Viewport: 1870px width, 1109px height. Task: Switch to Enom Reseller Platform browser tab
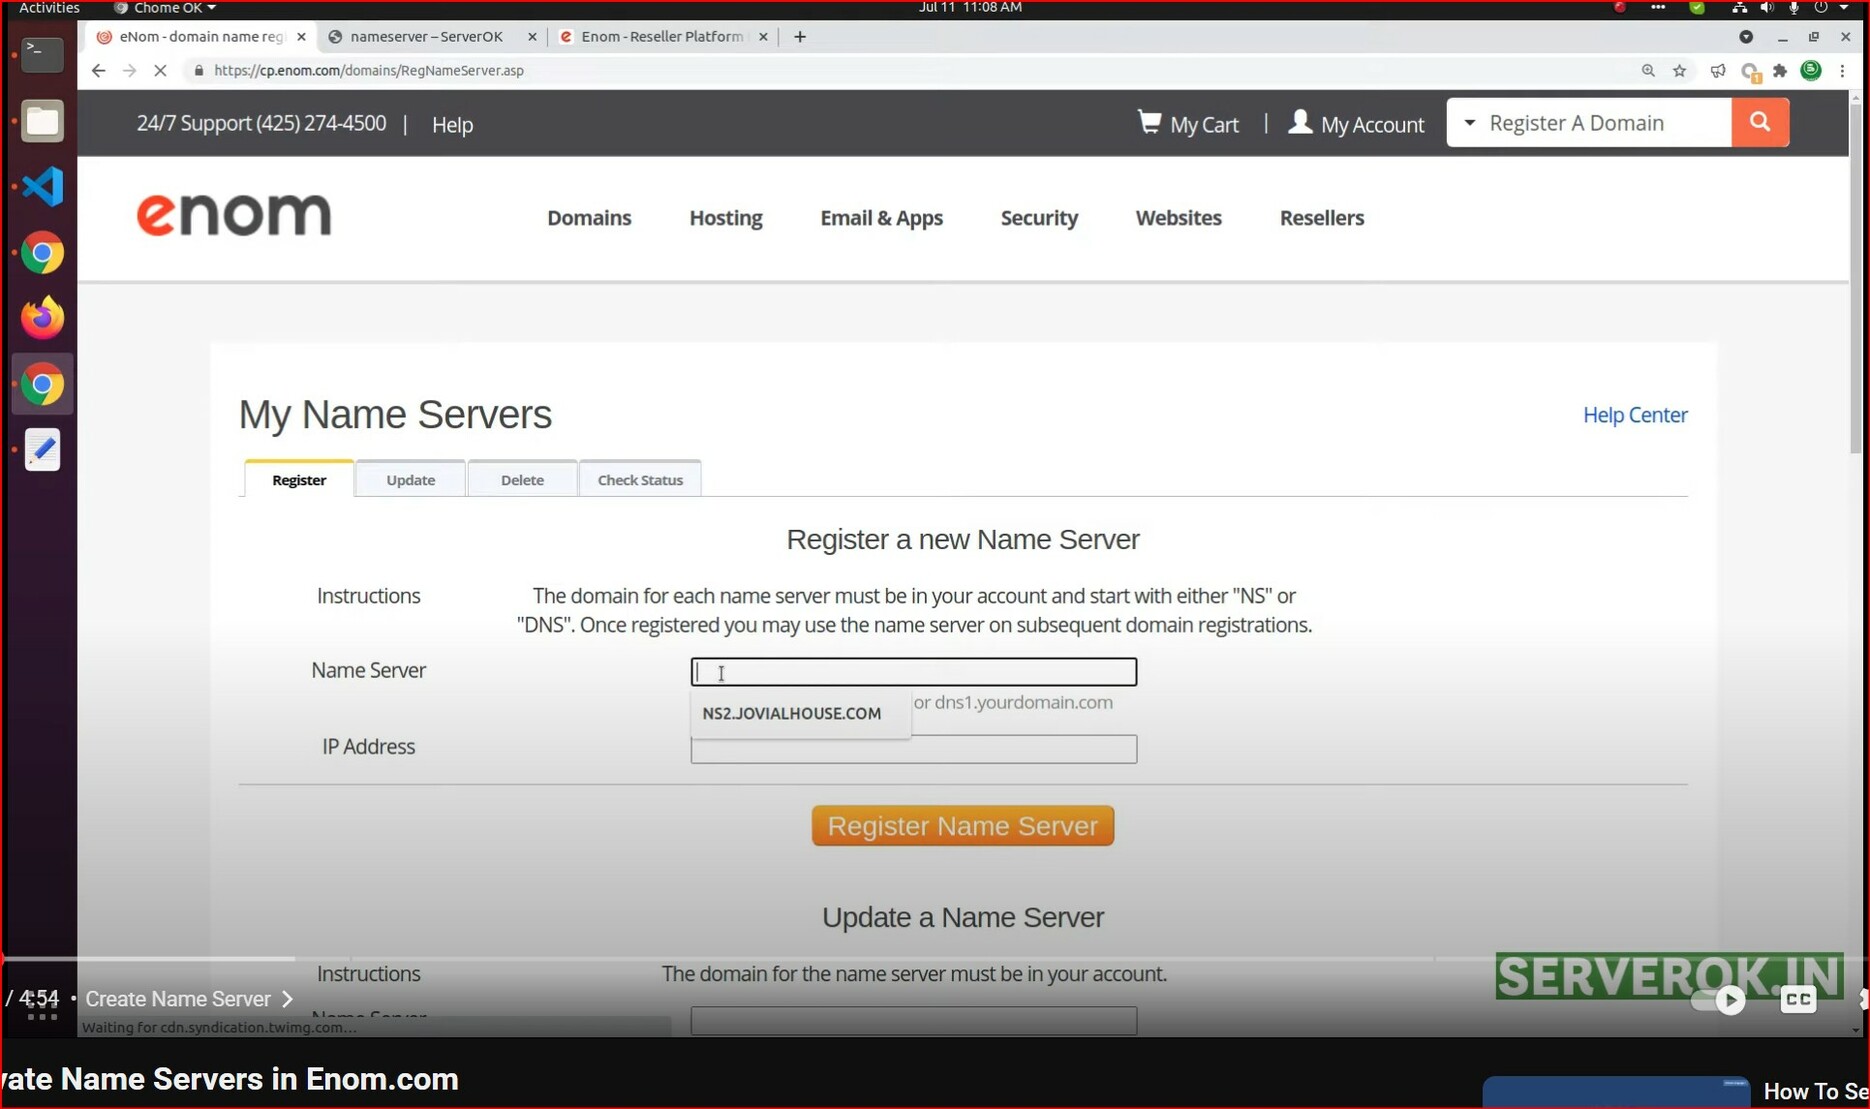point(662,36)
